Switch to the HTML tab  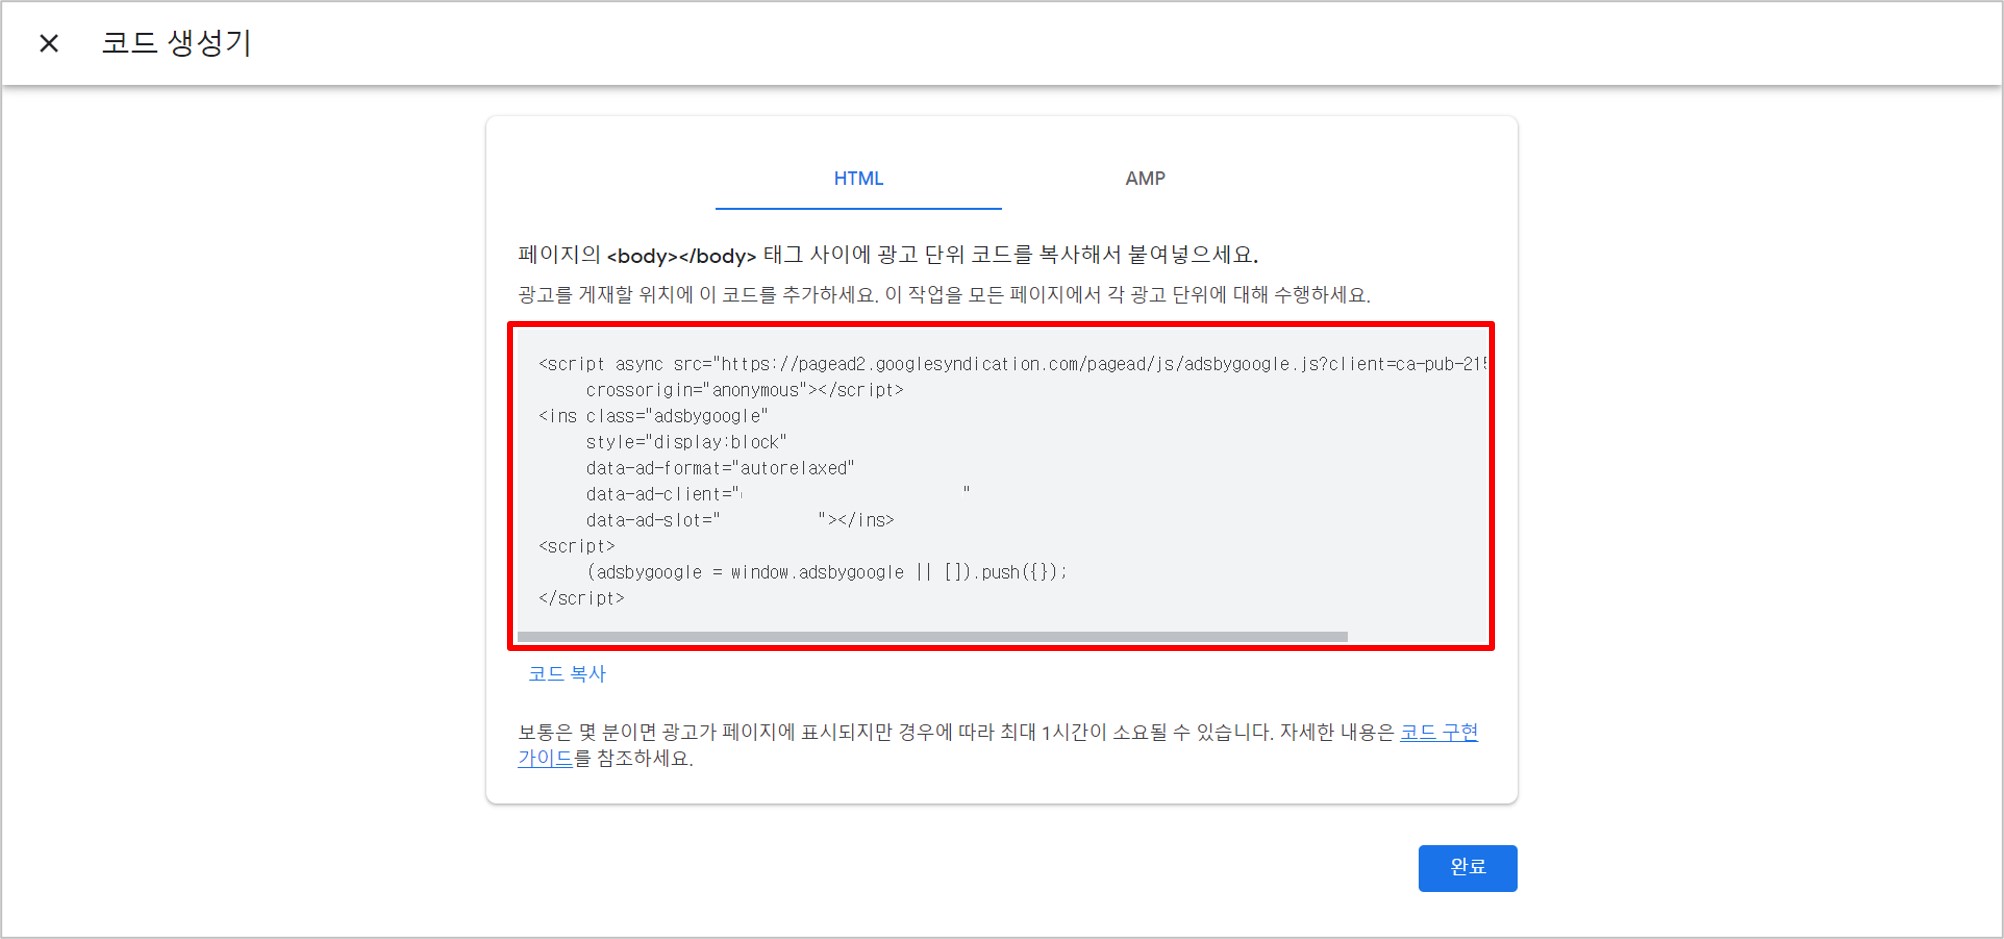[x=858, y=179]
